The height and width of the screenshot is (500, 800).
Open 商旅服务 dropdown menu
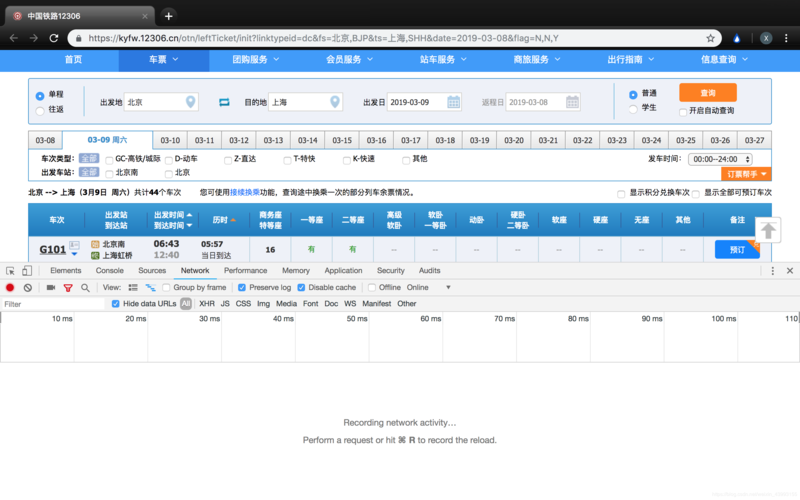537,60
